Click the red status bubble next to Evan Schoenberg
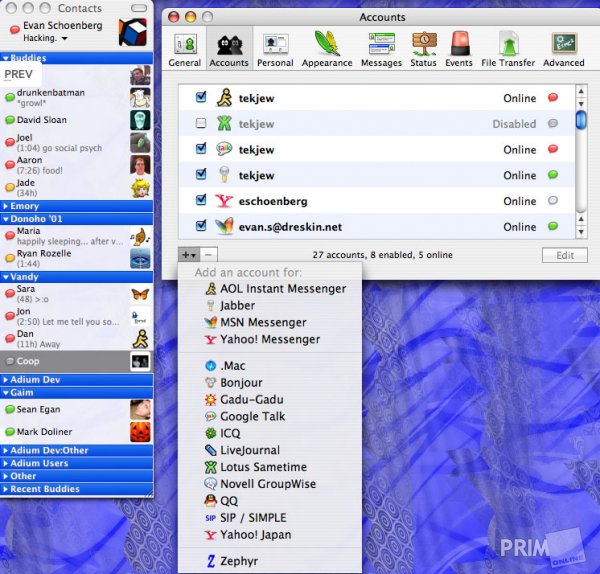The height and width of the screenshot is (574, 600). [x=15, y=29]
